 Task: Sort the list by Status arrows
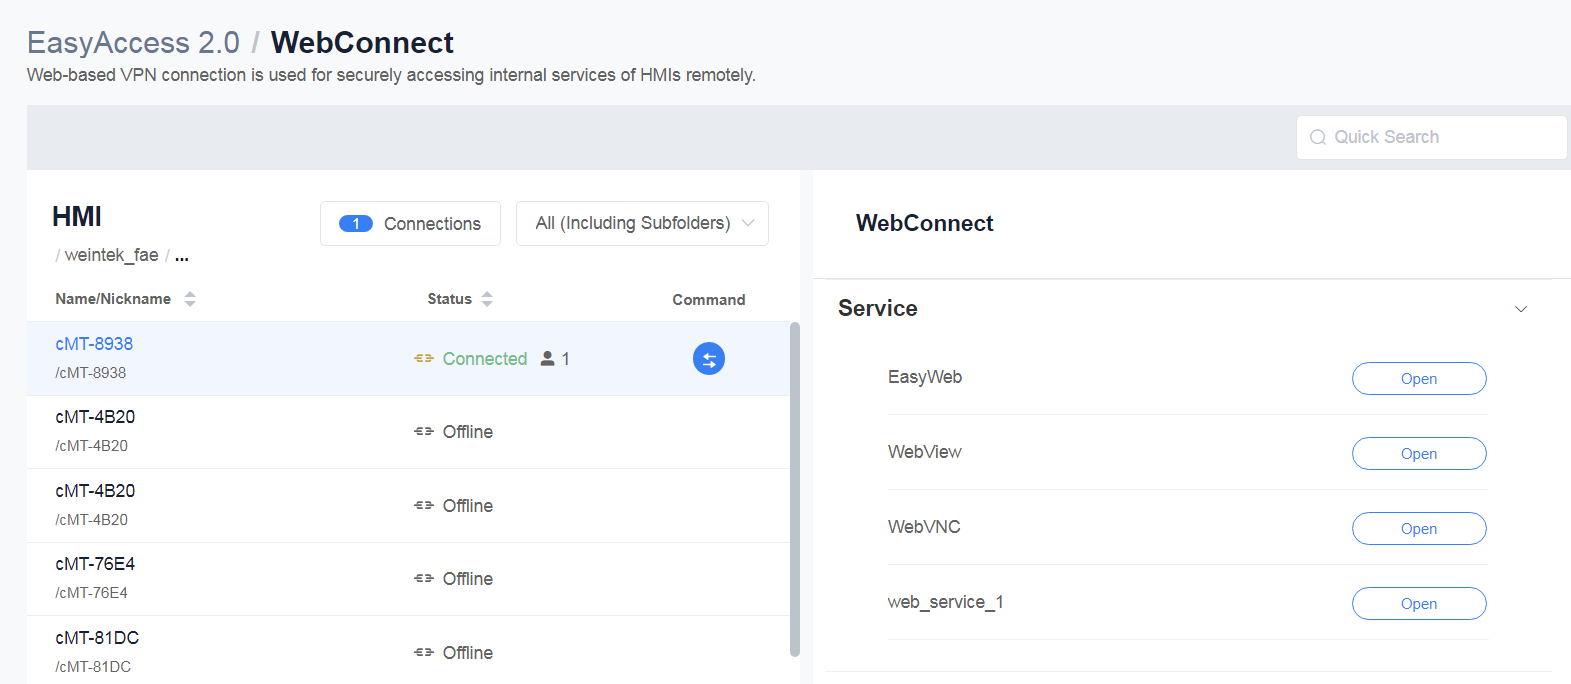[x=487, y=299]
